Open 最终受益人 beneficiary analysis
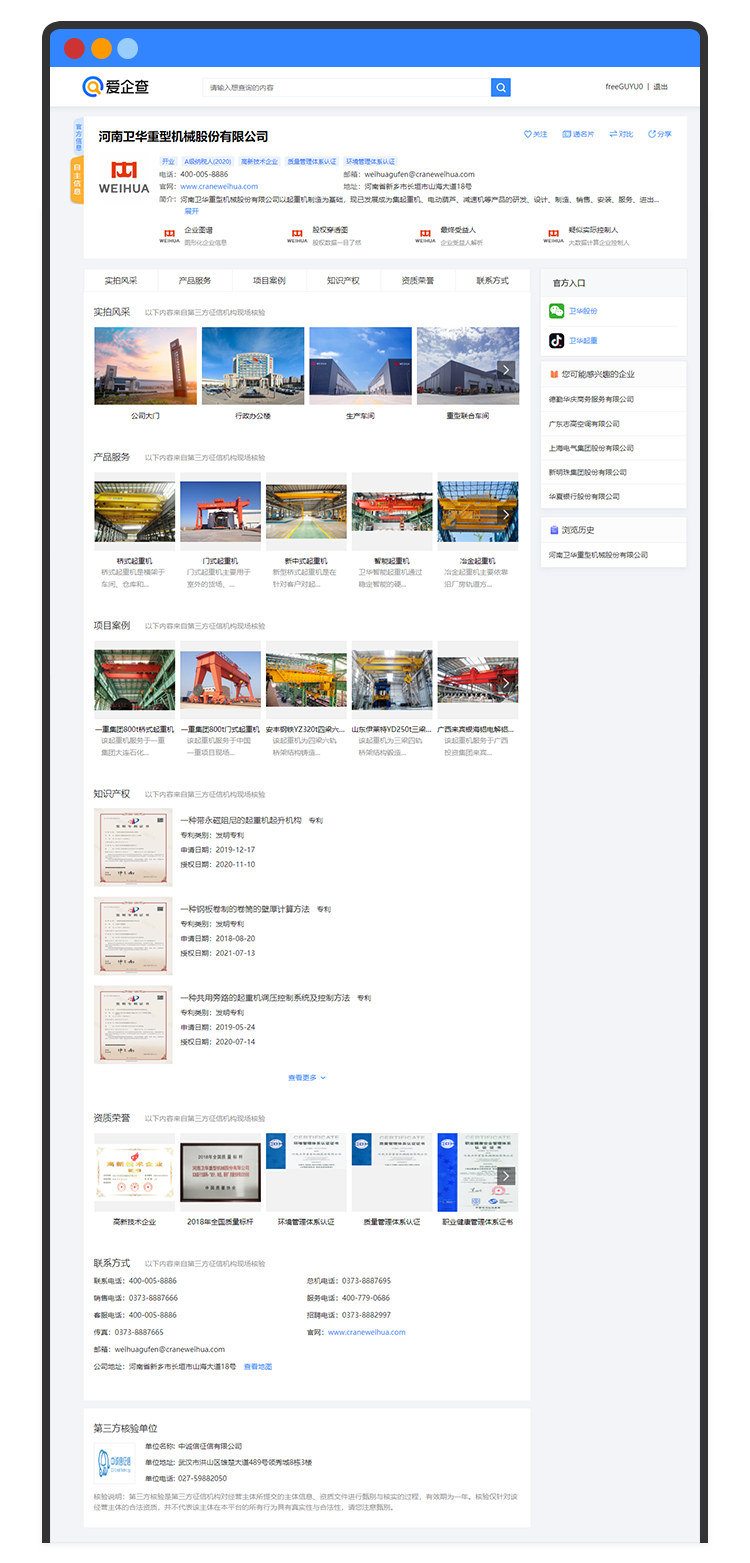Screen dimensions: 750x1563 450,236
